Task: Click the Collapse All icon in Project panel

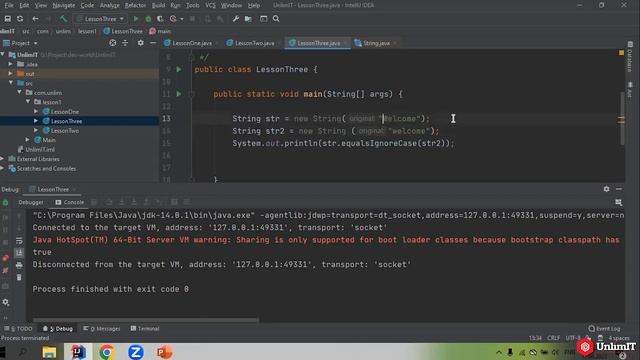Action: (x=125, y=43)
